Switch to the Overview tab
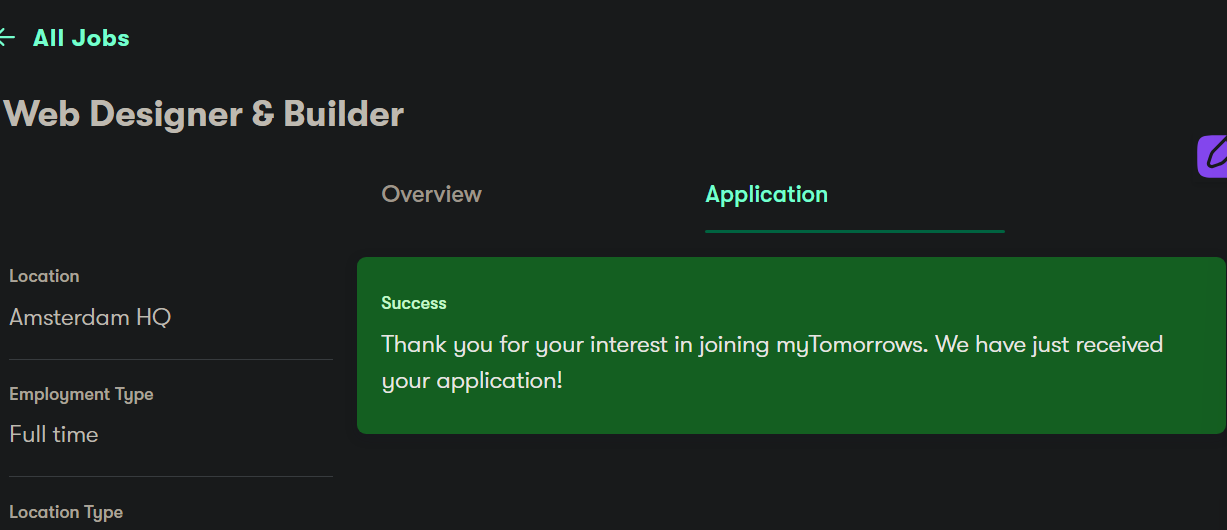 point(431,194)
